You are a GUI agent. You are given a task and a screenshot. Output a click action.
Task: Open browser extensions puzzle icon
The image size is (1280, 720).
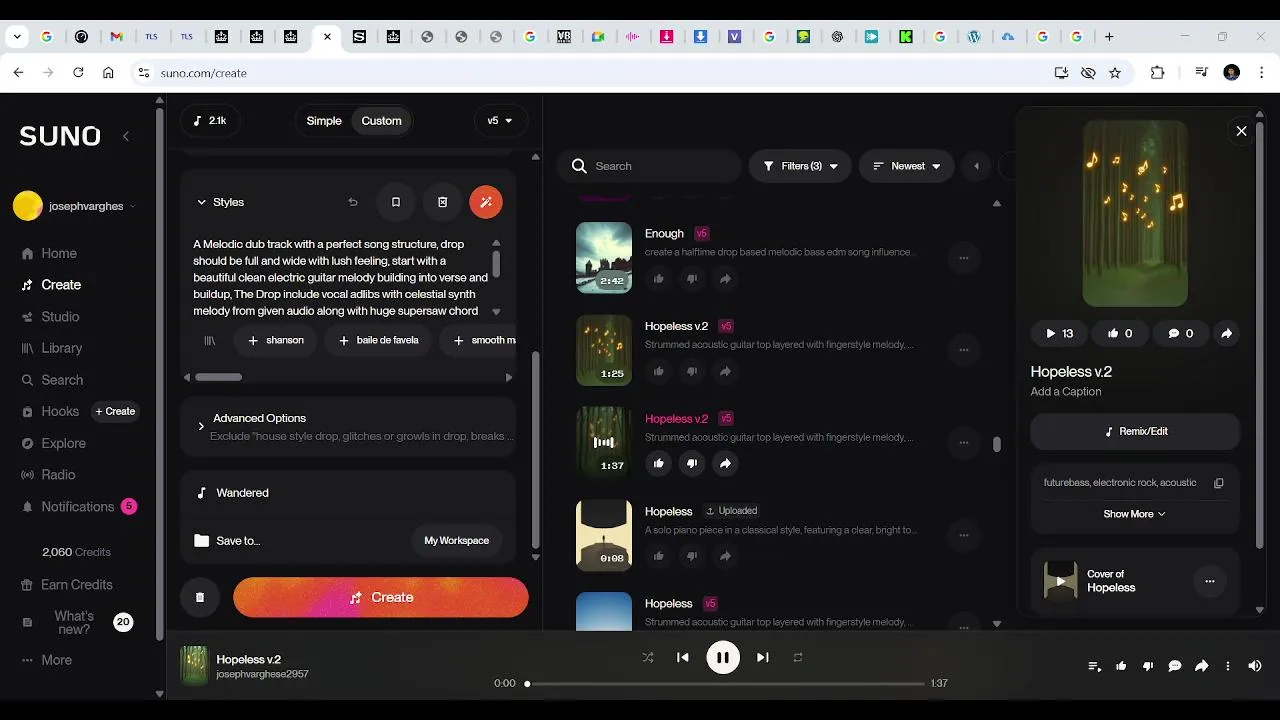(x=1158, y=73)
